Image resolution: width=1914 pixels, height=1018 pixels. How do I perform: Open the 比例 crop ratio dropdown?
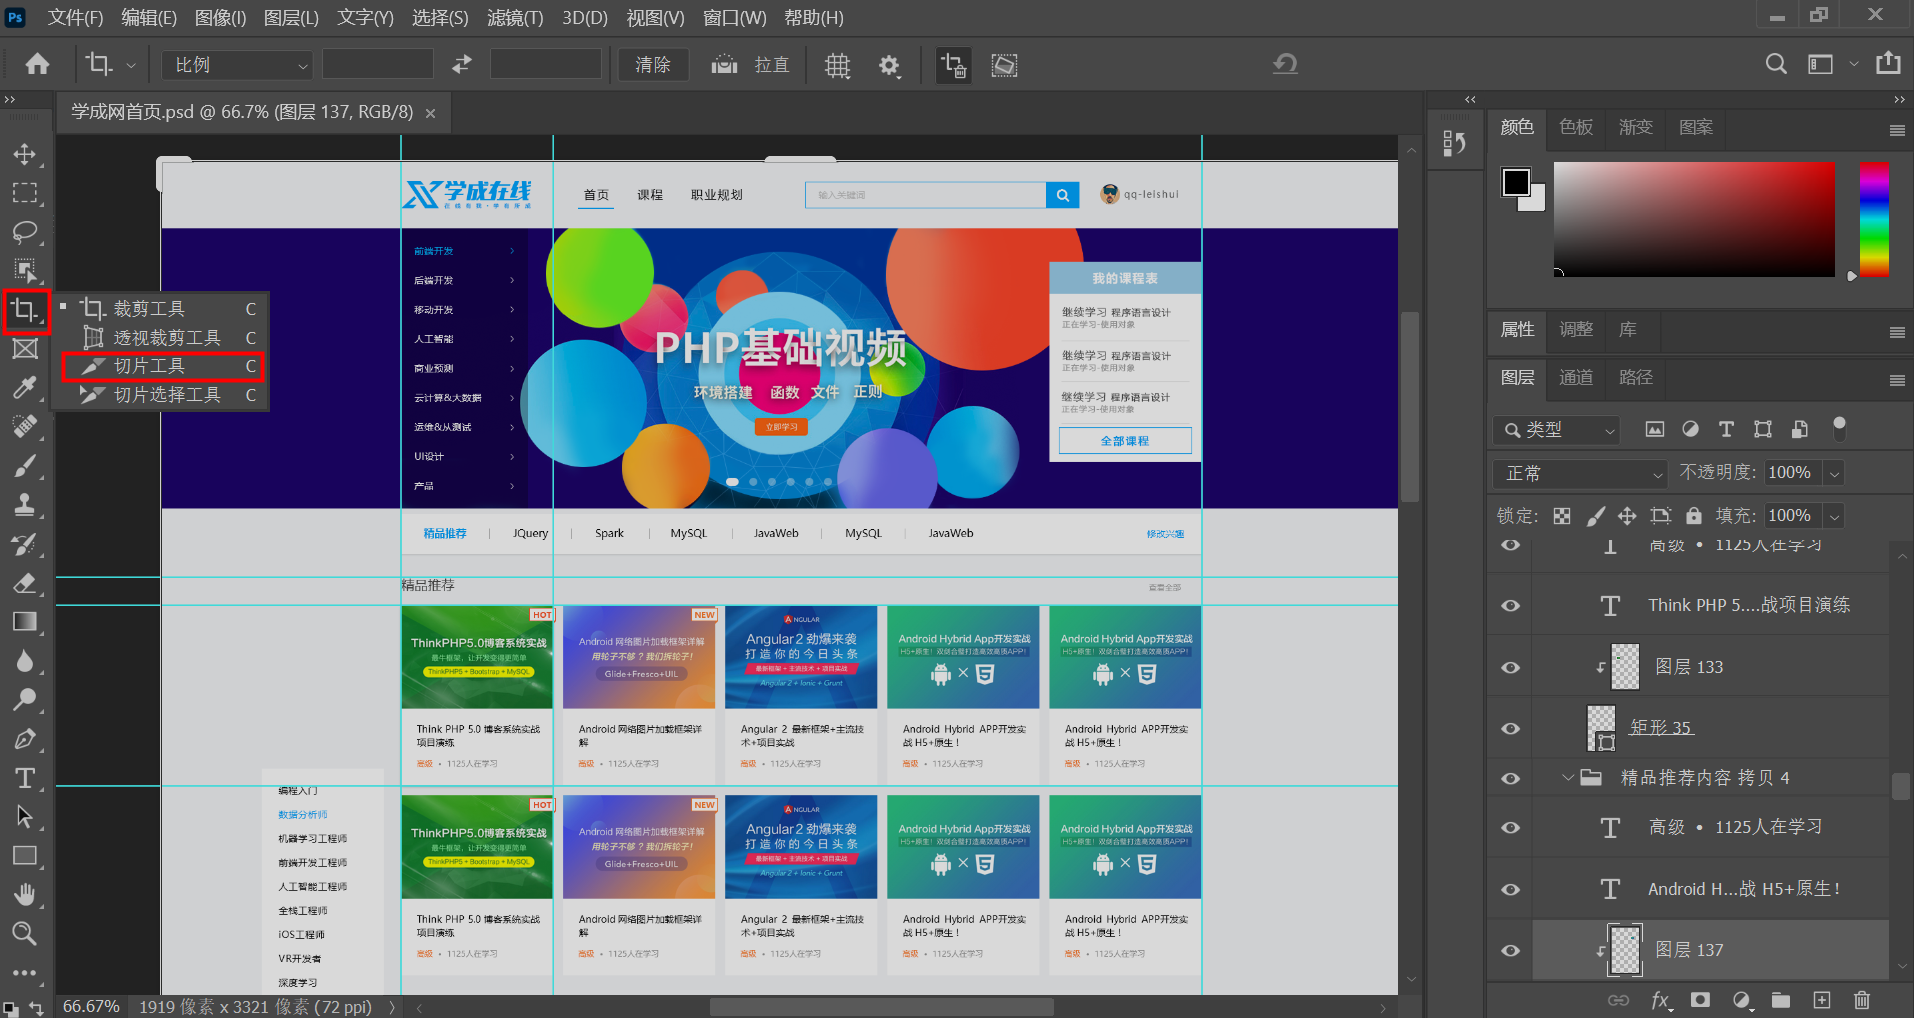(x=237, y=65)
